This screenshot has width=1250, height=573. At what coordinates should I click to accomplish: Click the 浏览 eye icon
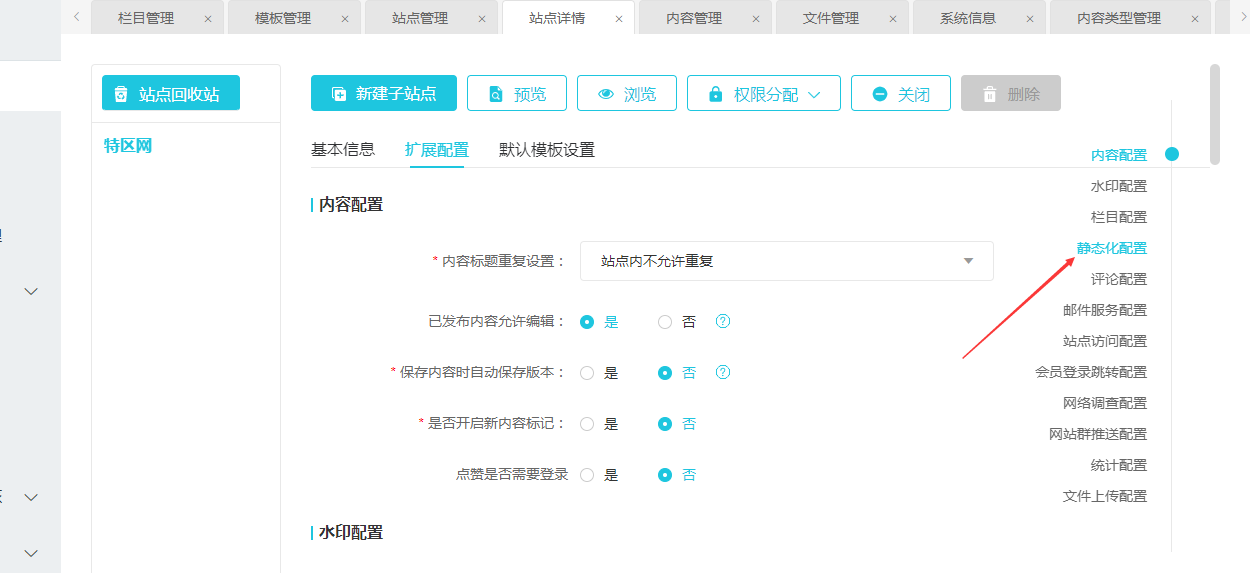click(606, 94)
